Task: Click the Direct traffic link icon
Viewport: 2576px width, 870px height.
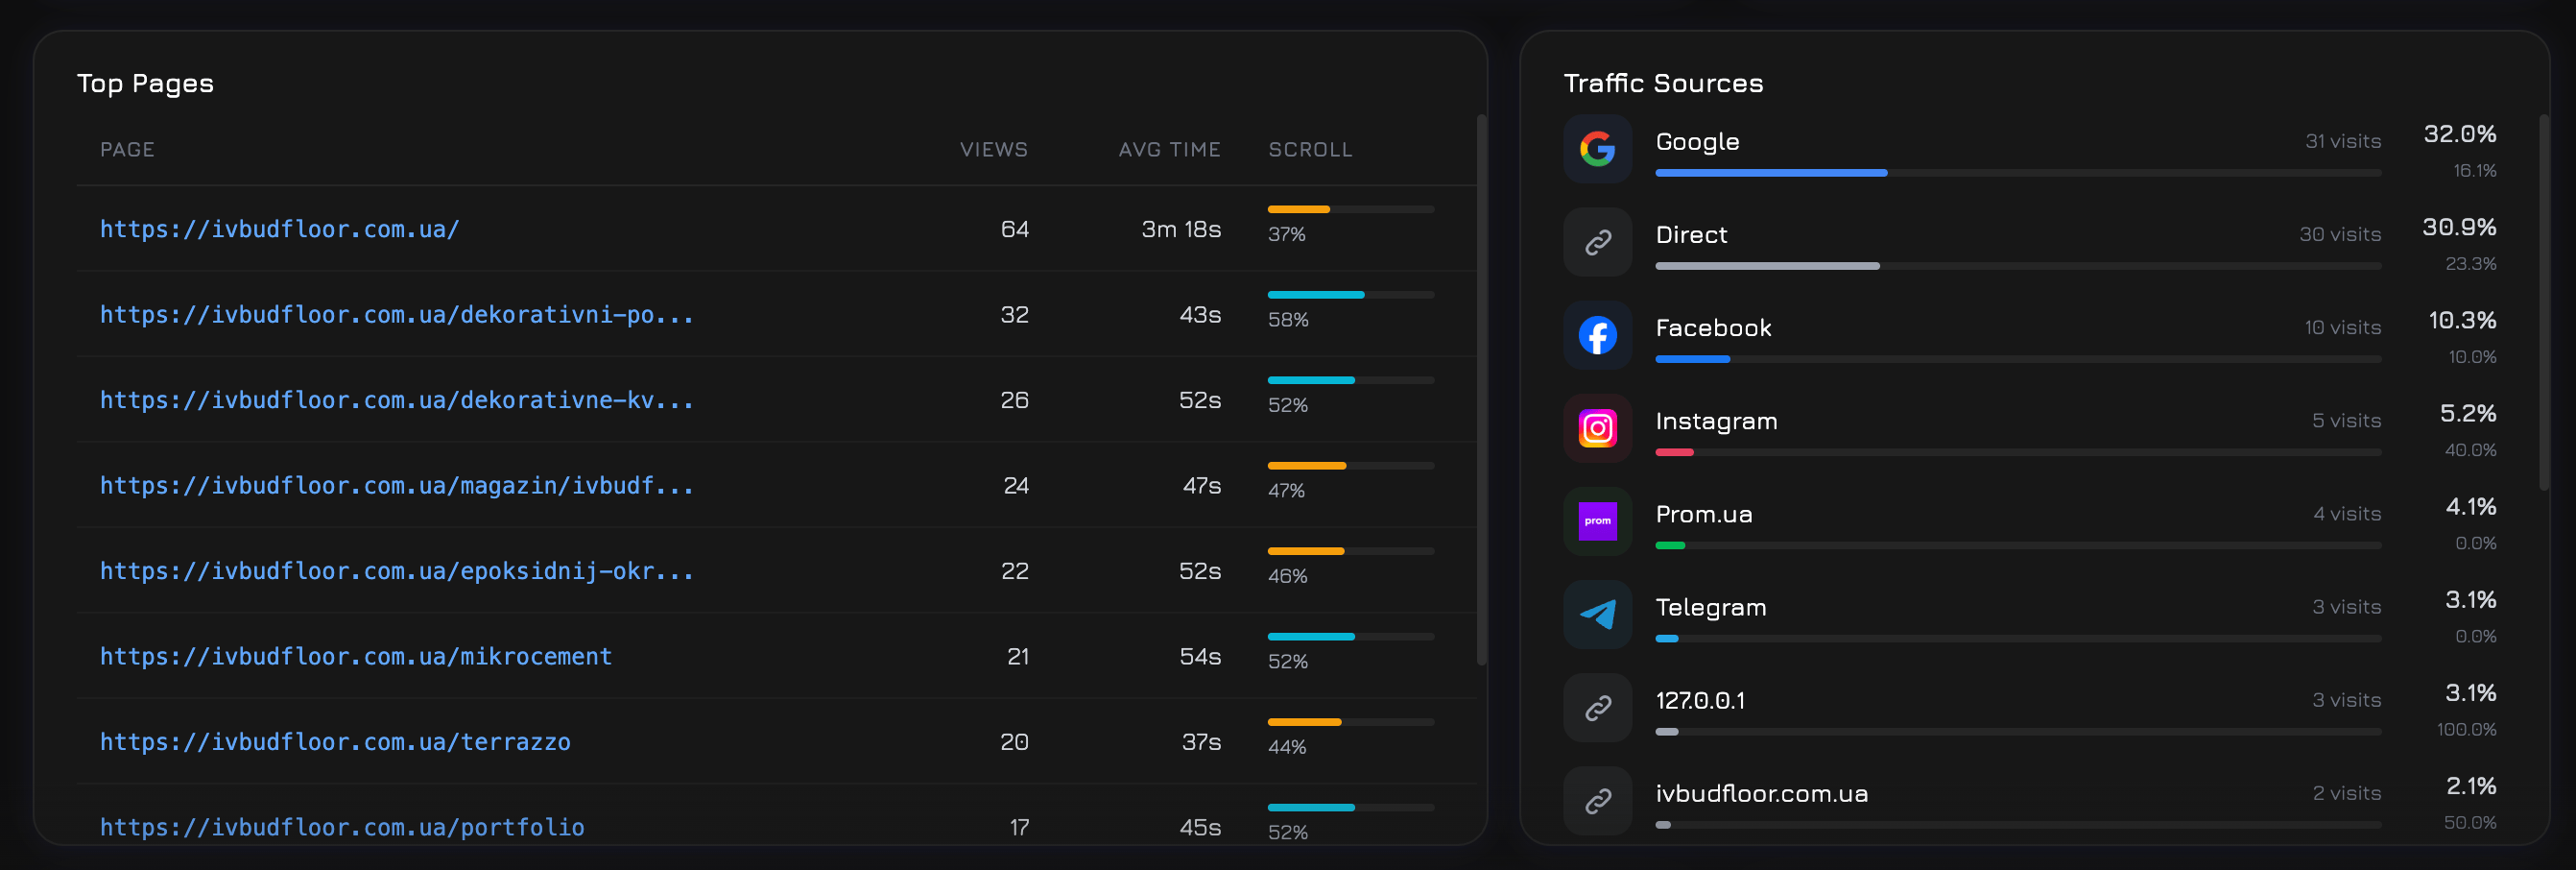Action: click(1597, 242)
